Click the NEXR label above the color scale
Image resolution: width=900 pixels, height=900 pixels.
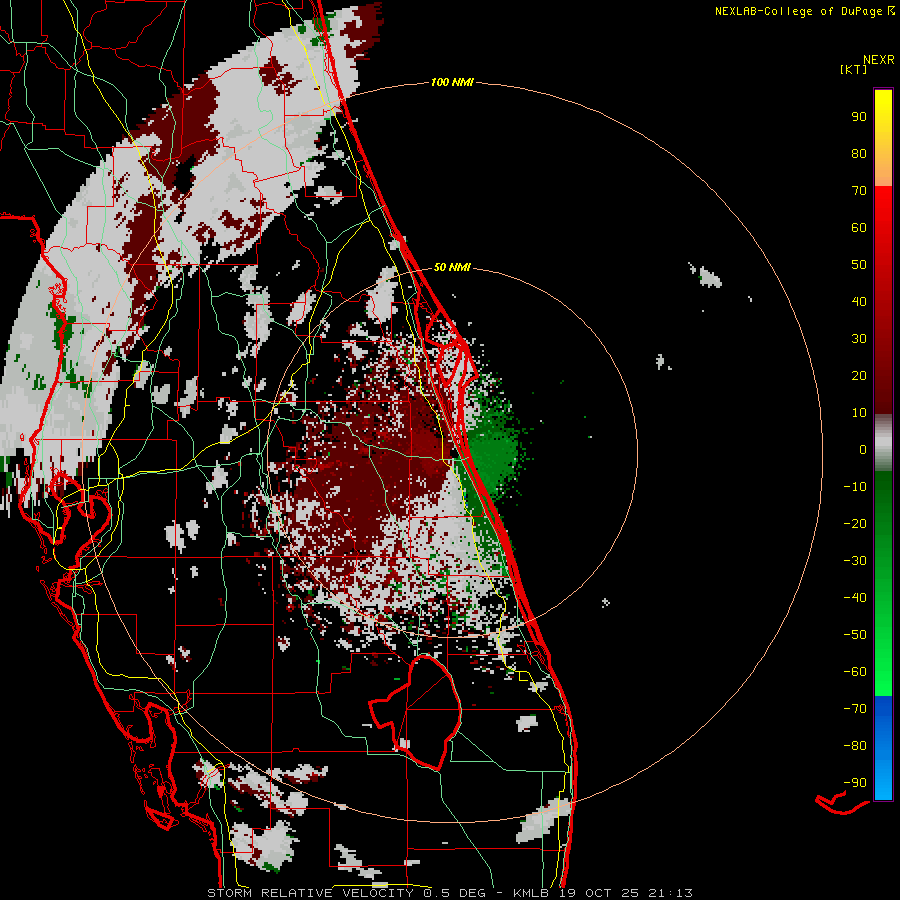pos(878,60)
